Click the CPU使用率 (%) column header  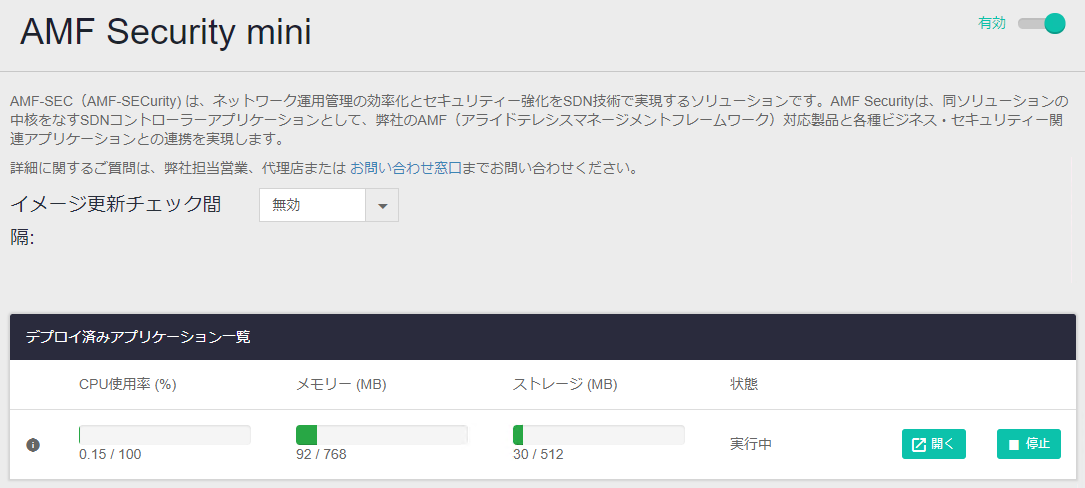point(128,384)
